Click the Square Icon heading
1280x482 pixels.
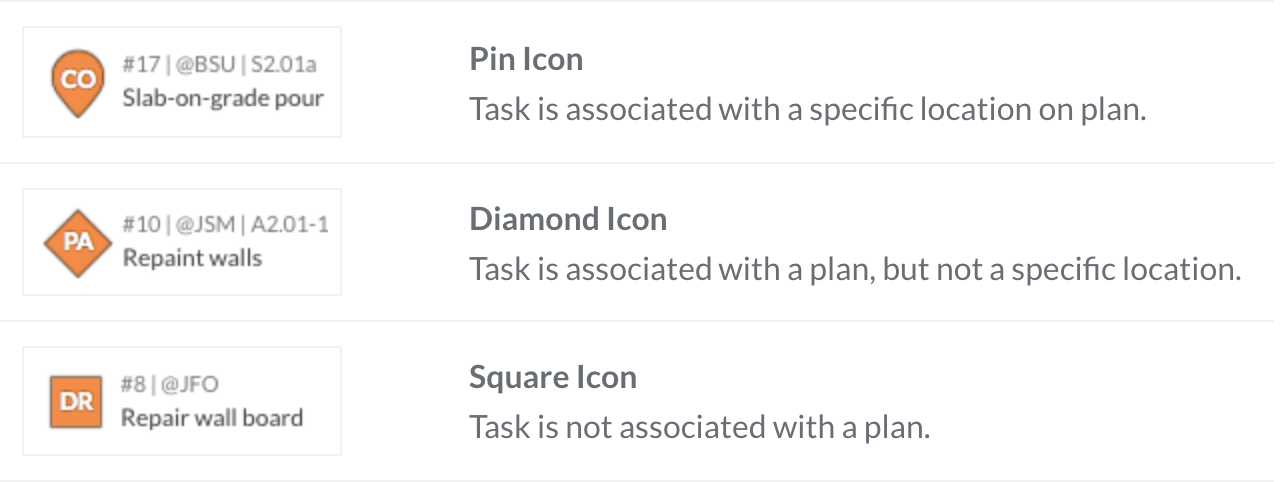click(x=553, y=377)
